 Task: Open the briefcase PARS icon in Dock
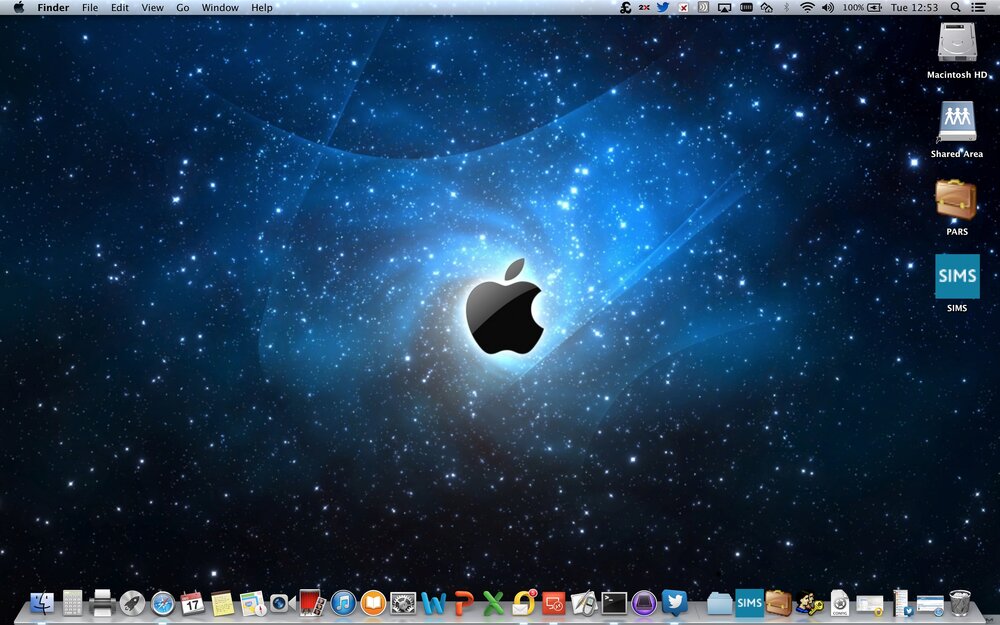tap(779, 603)
